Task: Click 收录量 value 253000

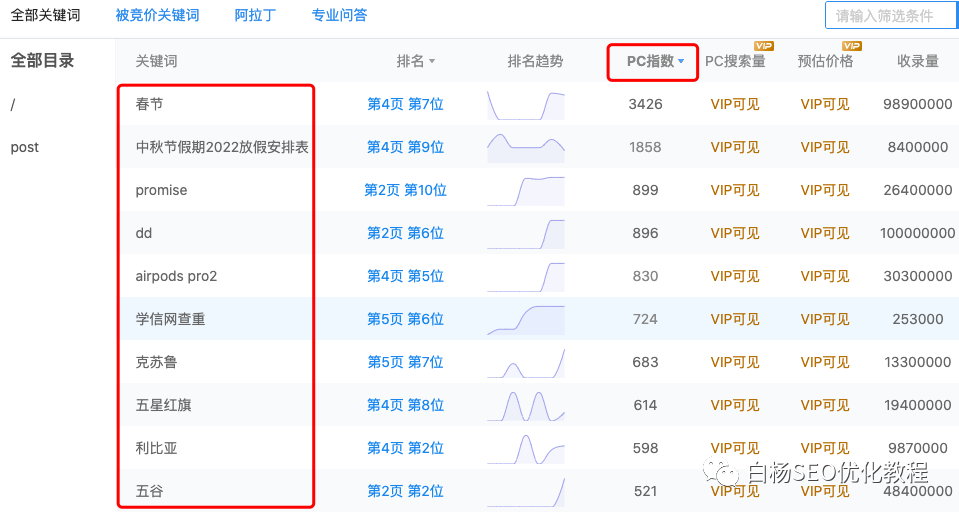Action: (x=917, y=319)
